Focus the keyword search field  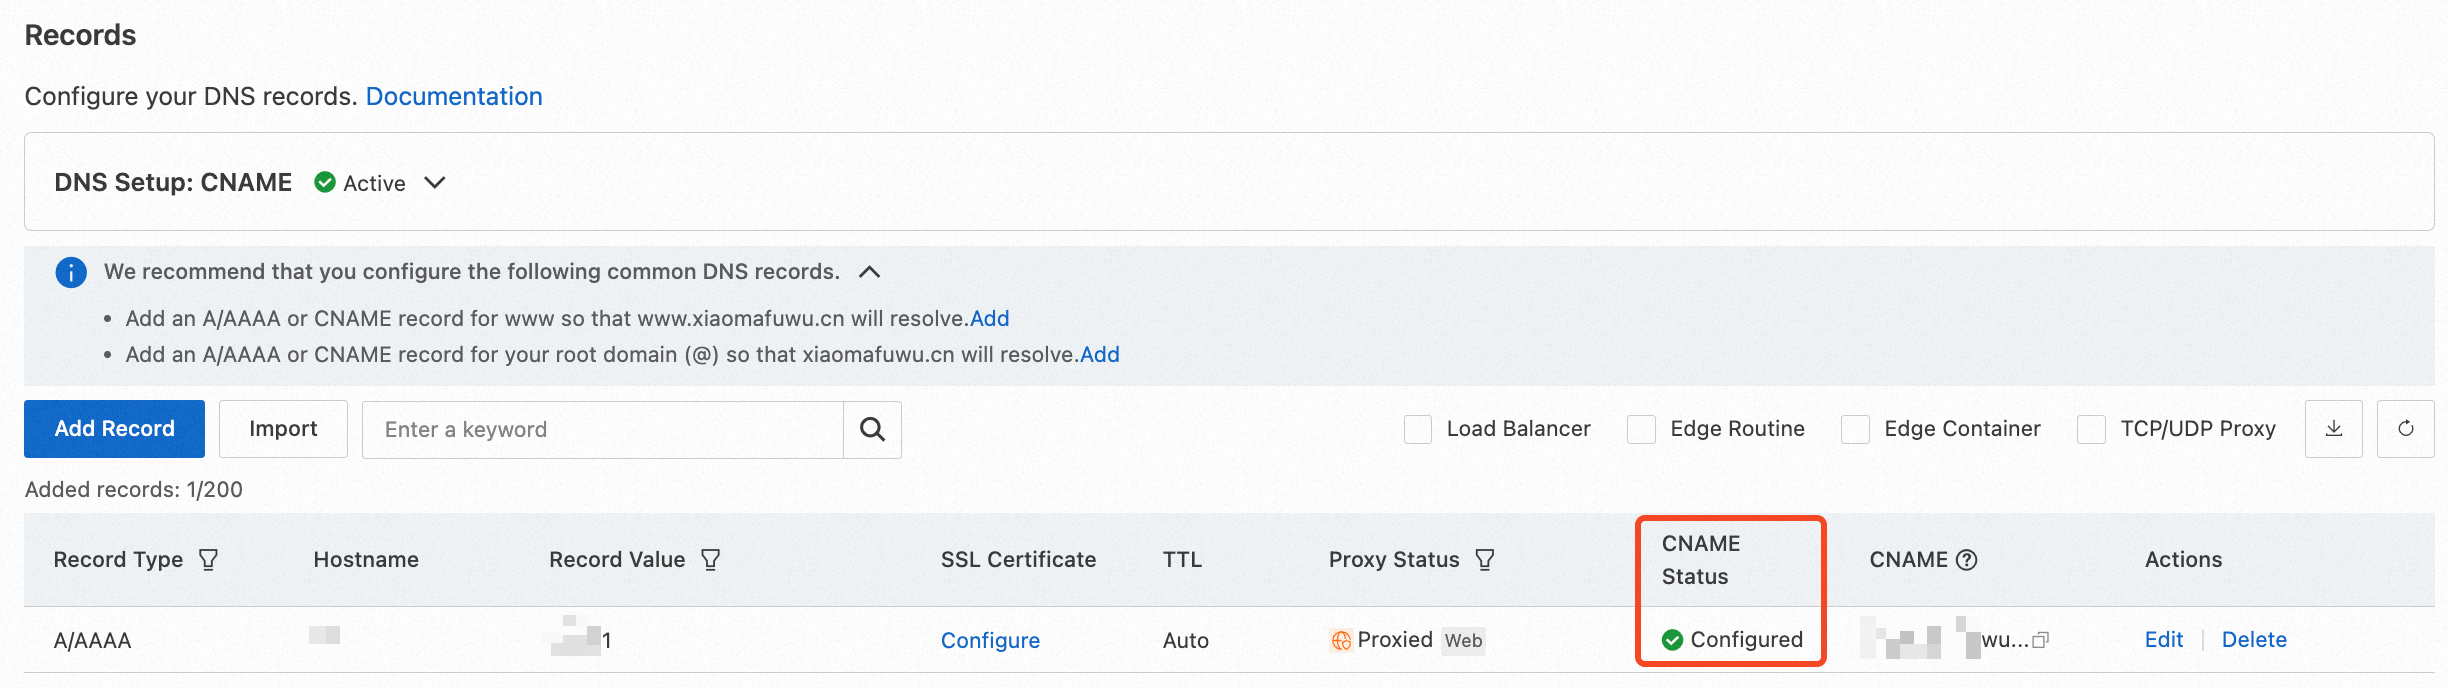(602, 430)
